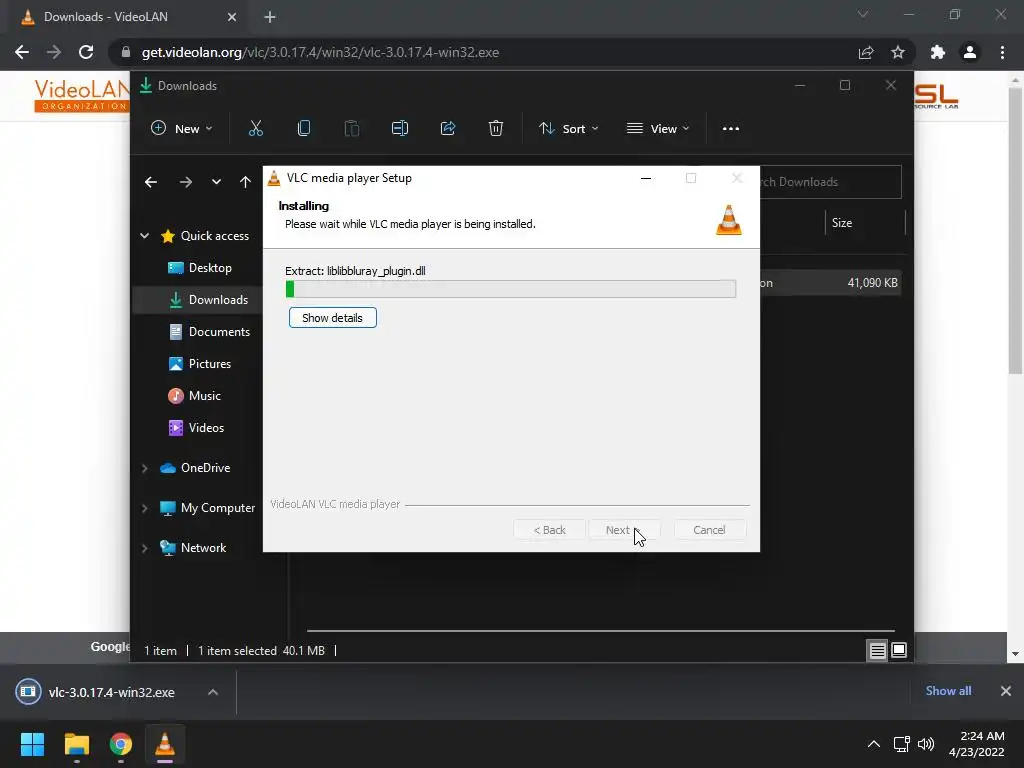Switch to large thumbnails view icon
1024x768 pixels.
(899, 650)
